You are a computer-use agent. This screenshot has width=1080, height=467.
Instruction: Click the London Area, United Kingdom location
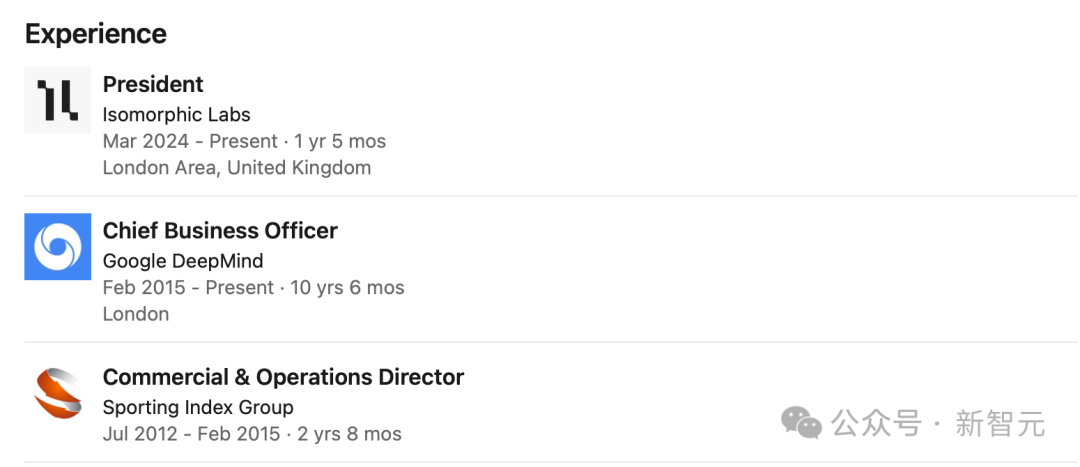[x=237, y=167]
